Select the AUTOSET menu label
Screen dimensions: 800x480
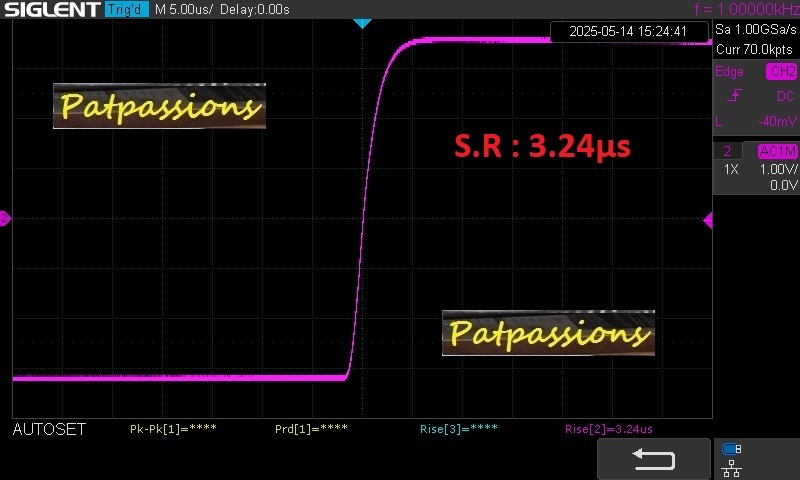(49, 430)
